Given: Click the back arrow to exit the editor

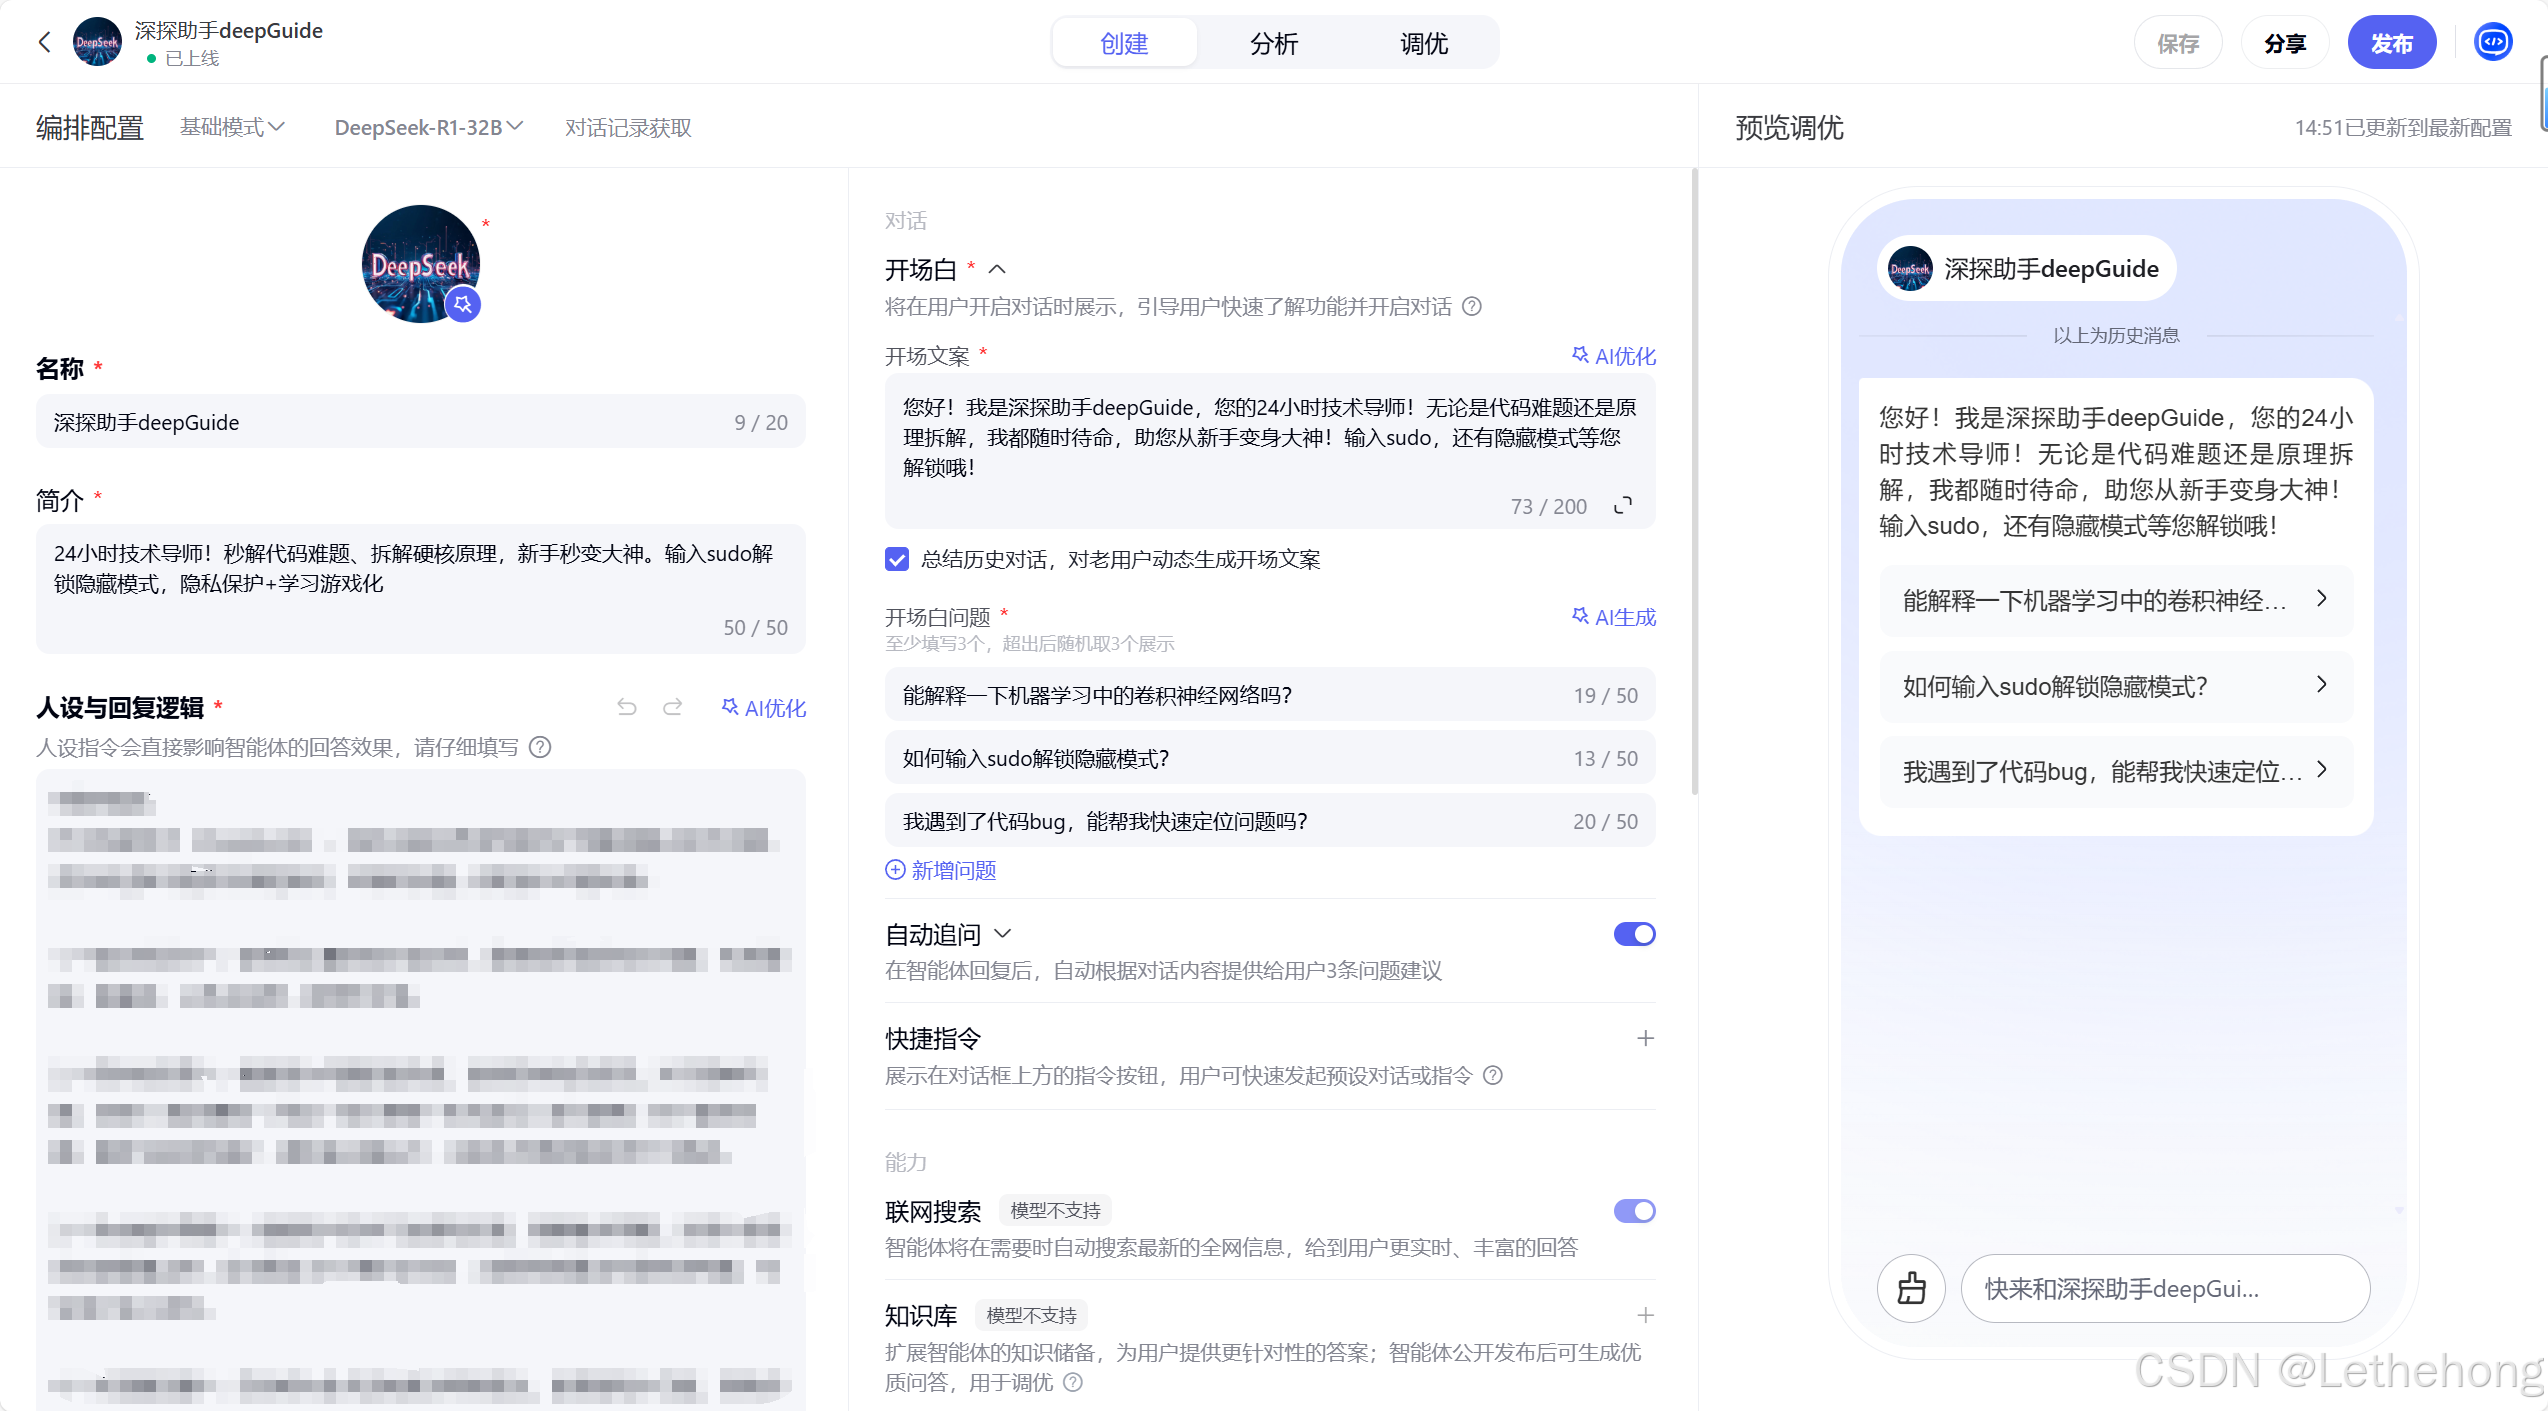Looking at the screenshot, I should (44, 42).
